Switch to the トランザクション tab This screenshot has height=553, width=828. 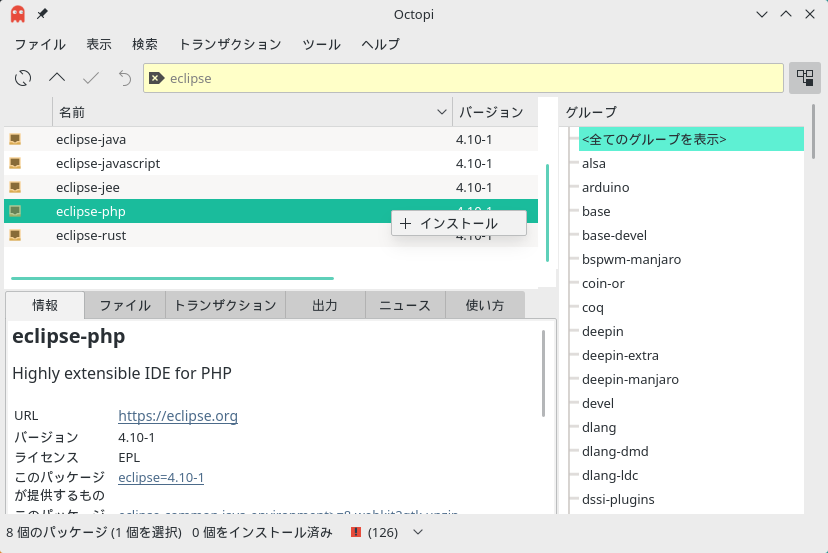225,305
